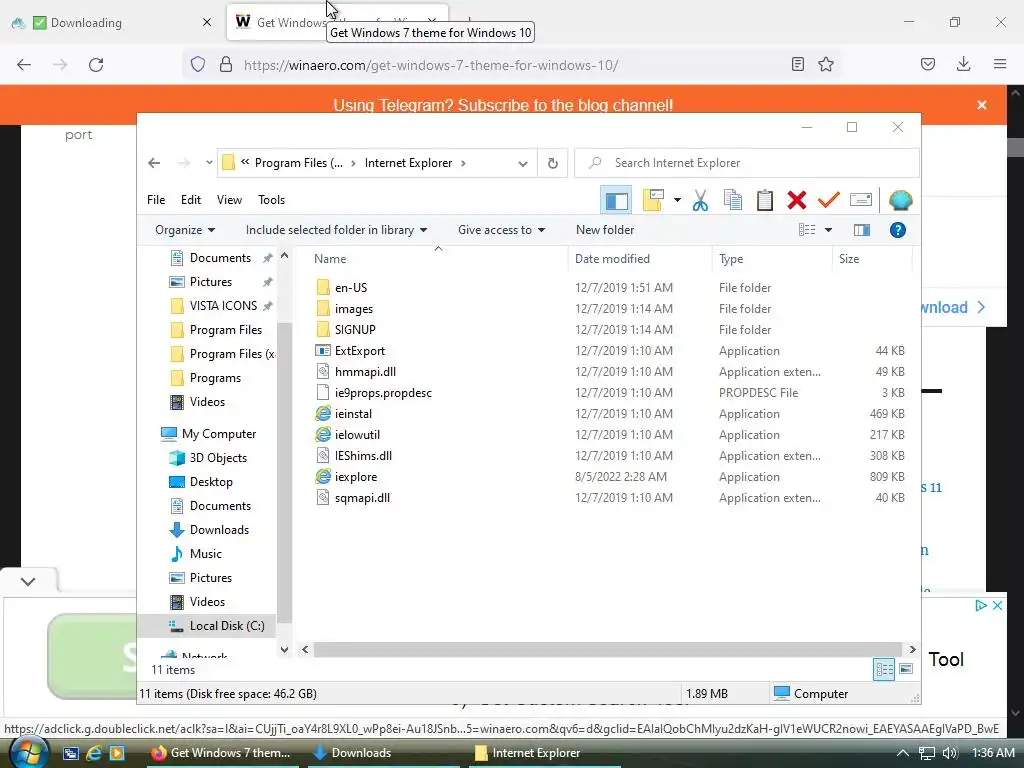The width and height of the screenshot is (1024, 768).
Task: Select the iexplore application file
Action: pos(356,477)
